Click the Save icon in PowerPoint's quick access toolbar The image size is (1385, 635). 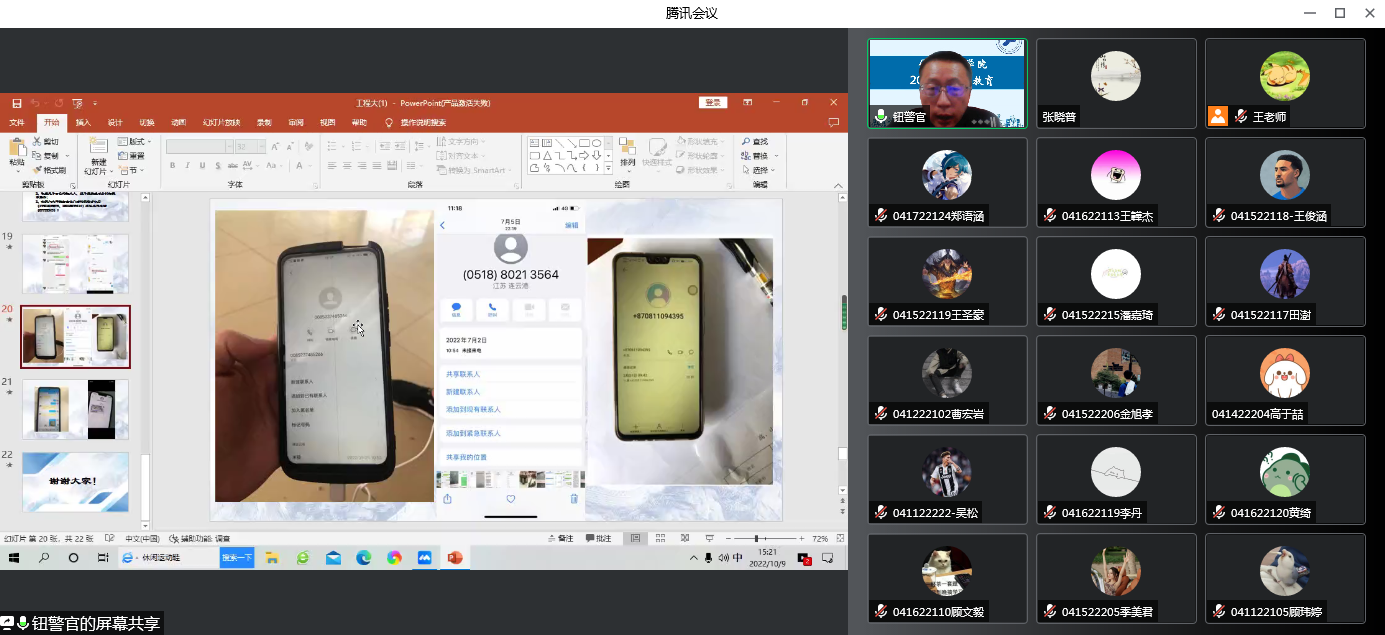pyautogui.click(x=17, y=103)
